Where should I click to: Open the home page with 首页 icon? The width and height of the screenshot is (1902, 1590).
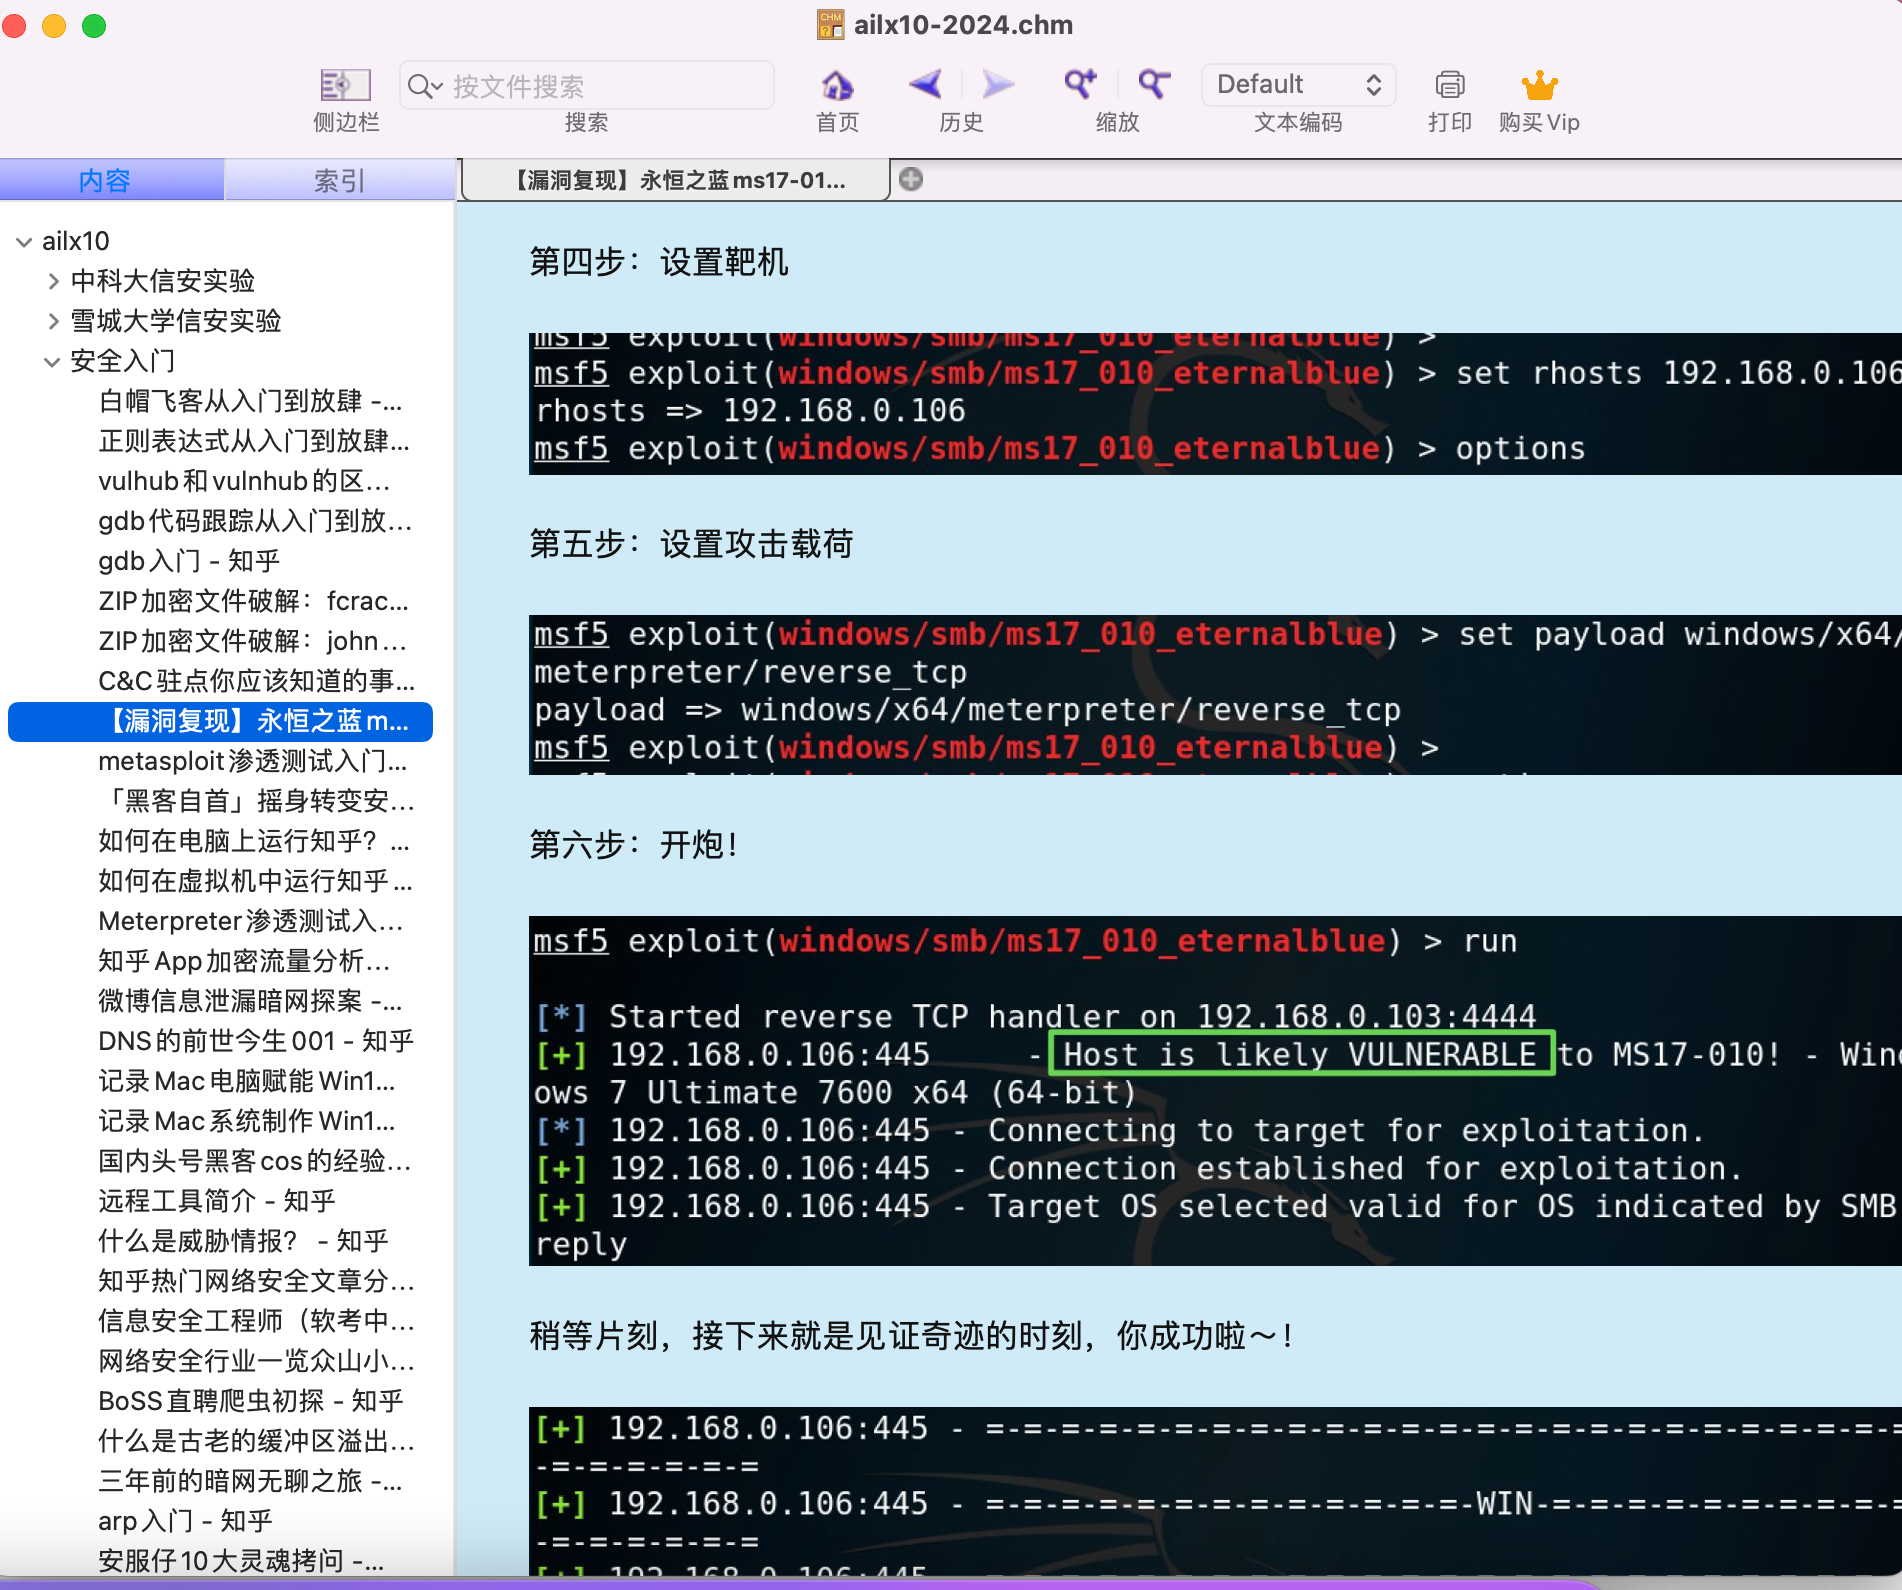836,86
